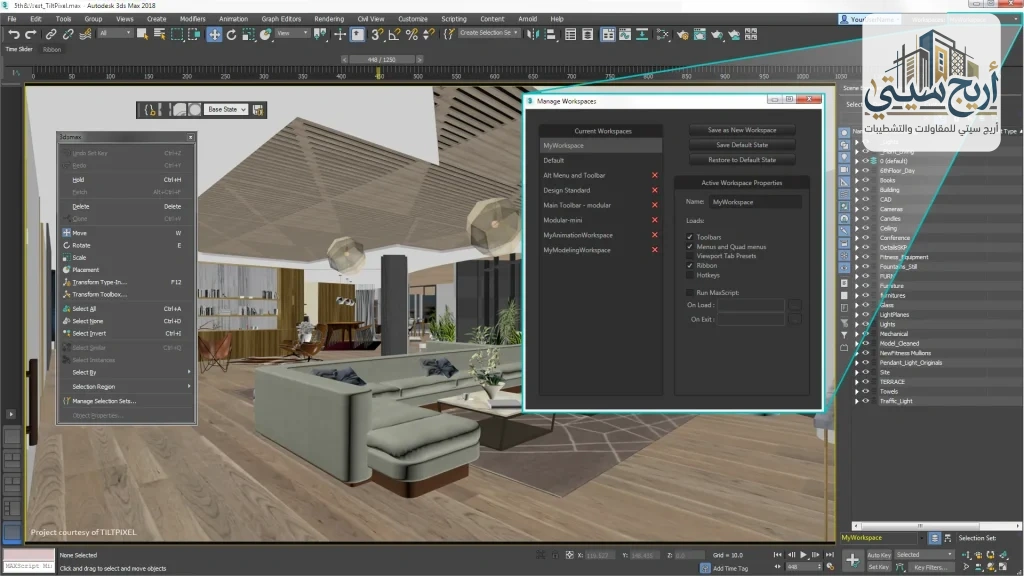
Task: Enable the Ribbon checkbox under Loads
Action: pyautogui.click(x=690, y=265)
